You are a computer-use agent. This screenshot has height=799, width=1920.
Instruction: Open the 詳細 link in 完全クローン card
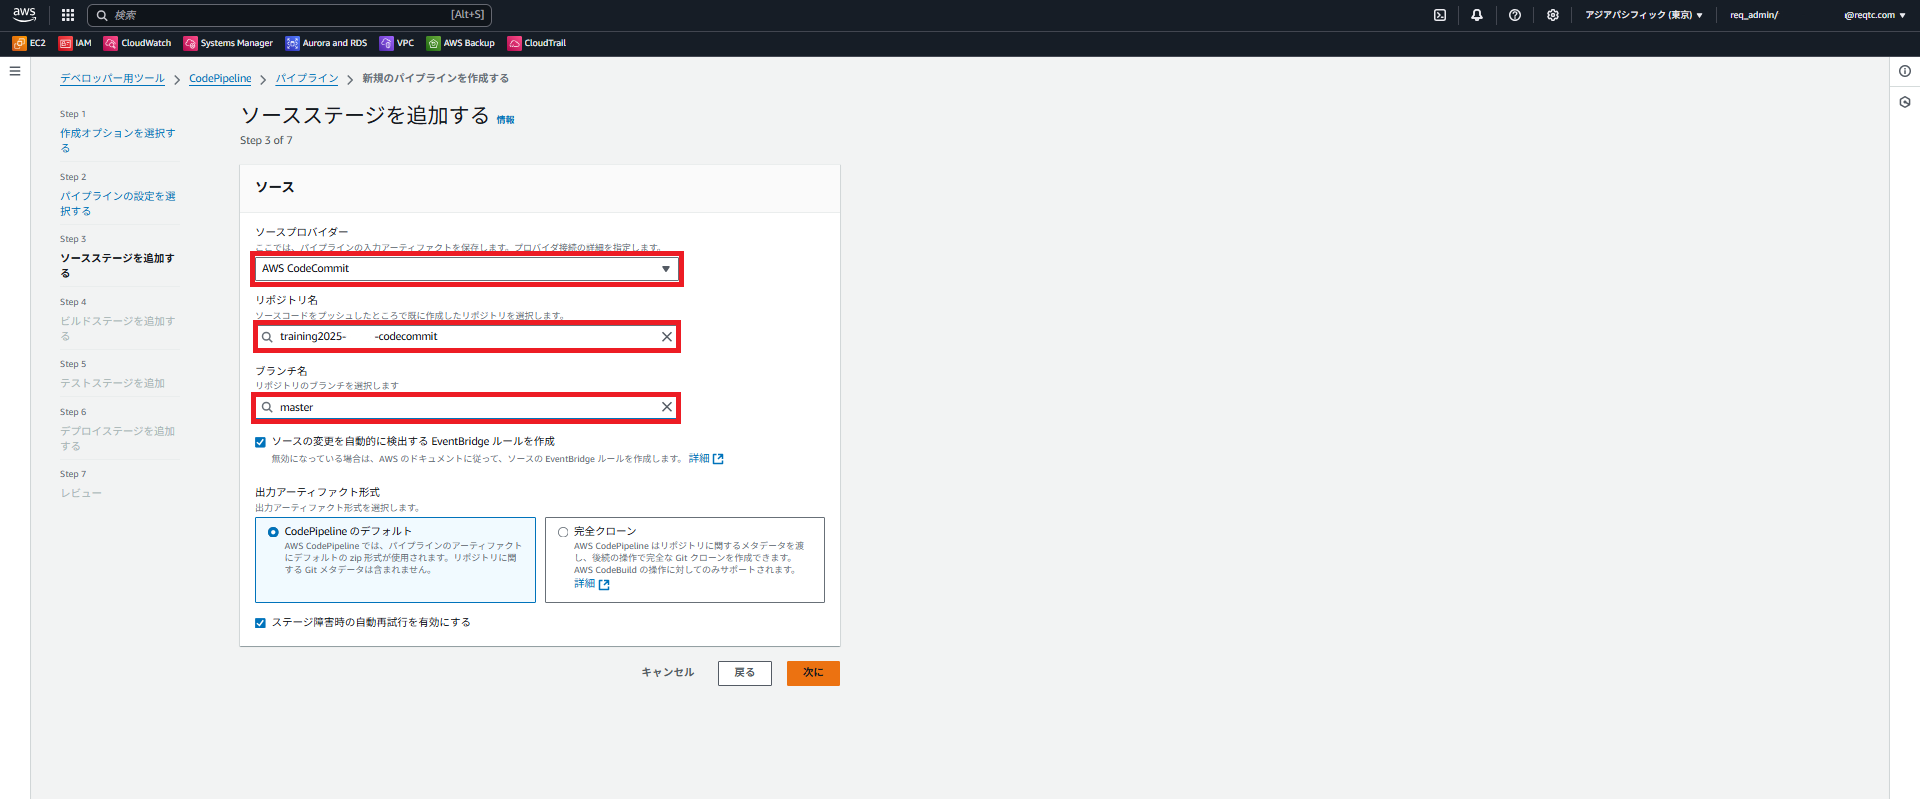pos(584,584)
